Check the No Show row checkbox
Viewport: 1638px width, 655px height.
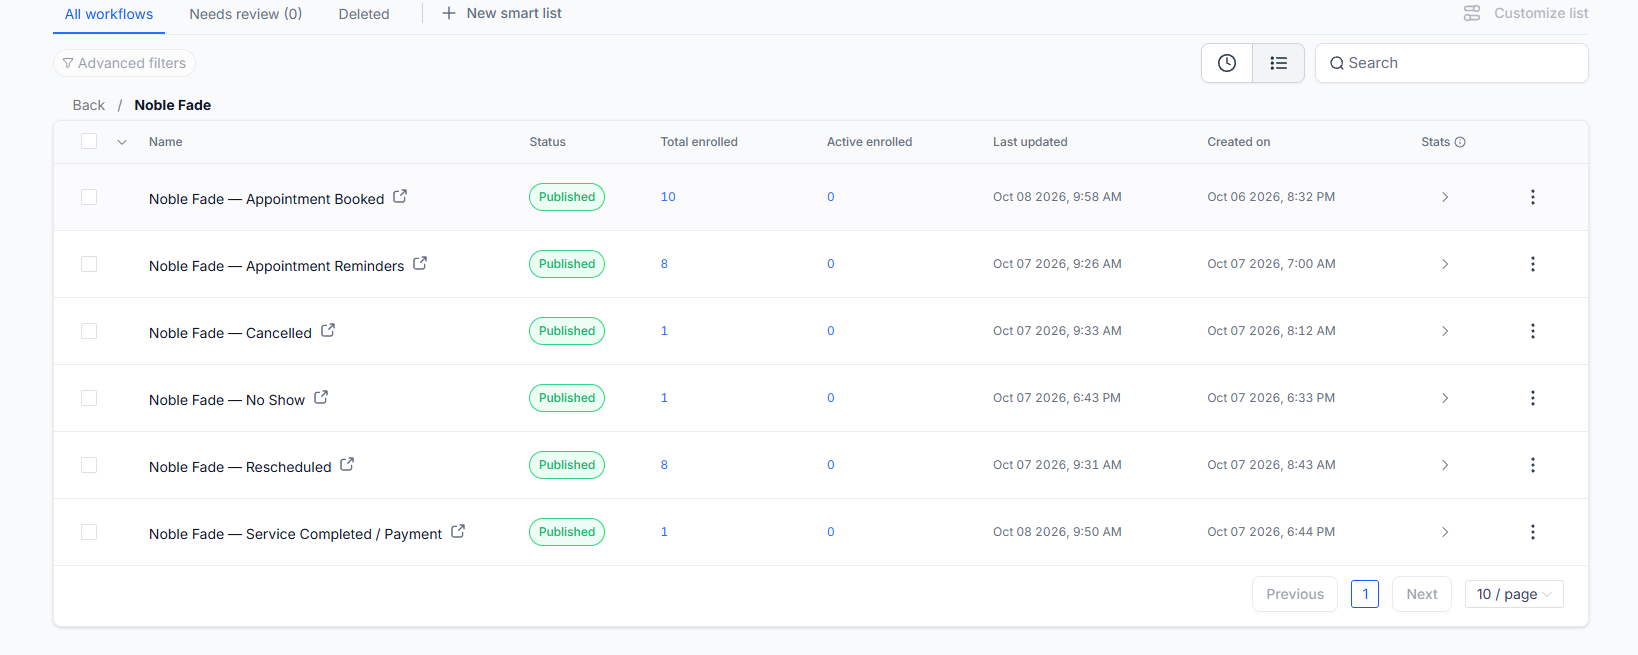click(89, 398)
